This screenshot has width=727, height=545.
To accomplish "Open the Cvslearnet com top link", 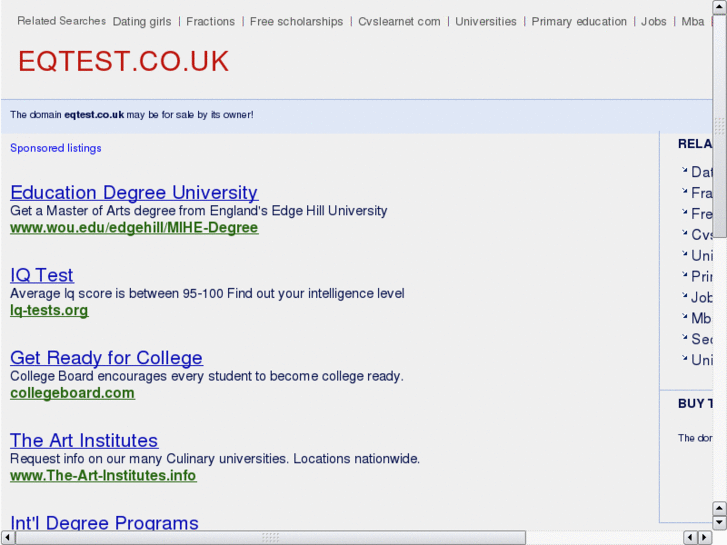I will click(x=399, y=21).
